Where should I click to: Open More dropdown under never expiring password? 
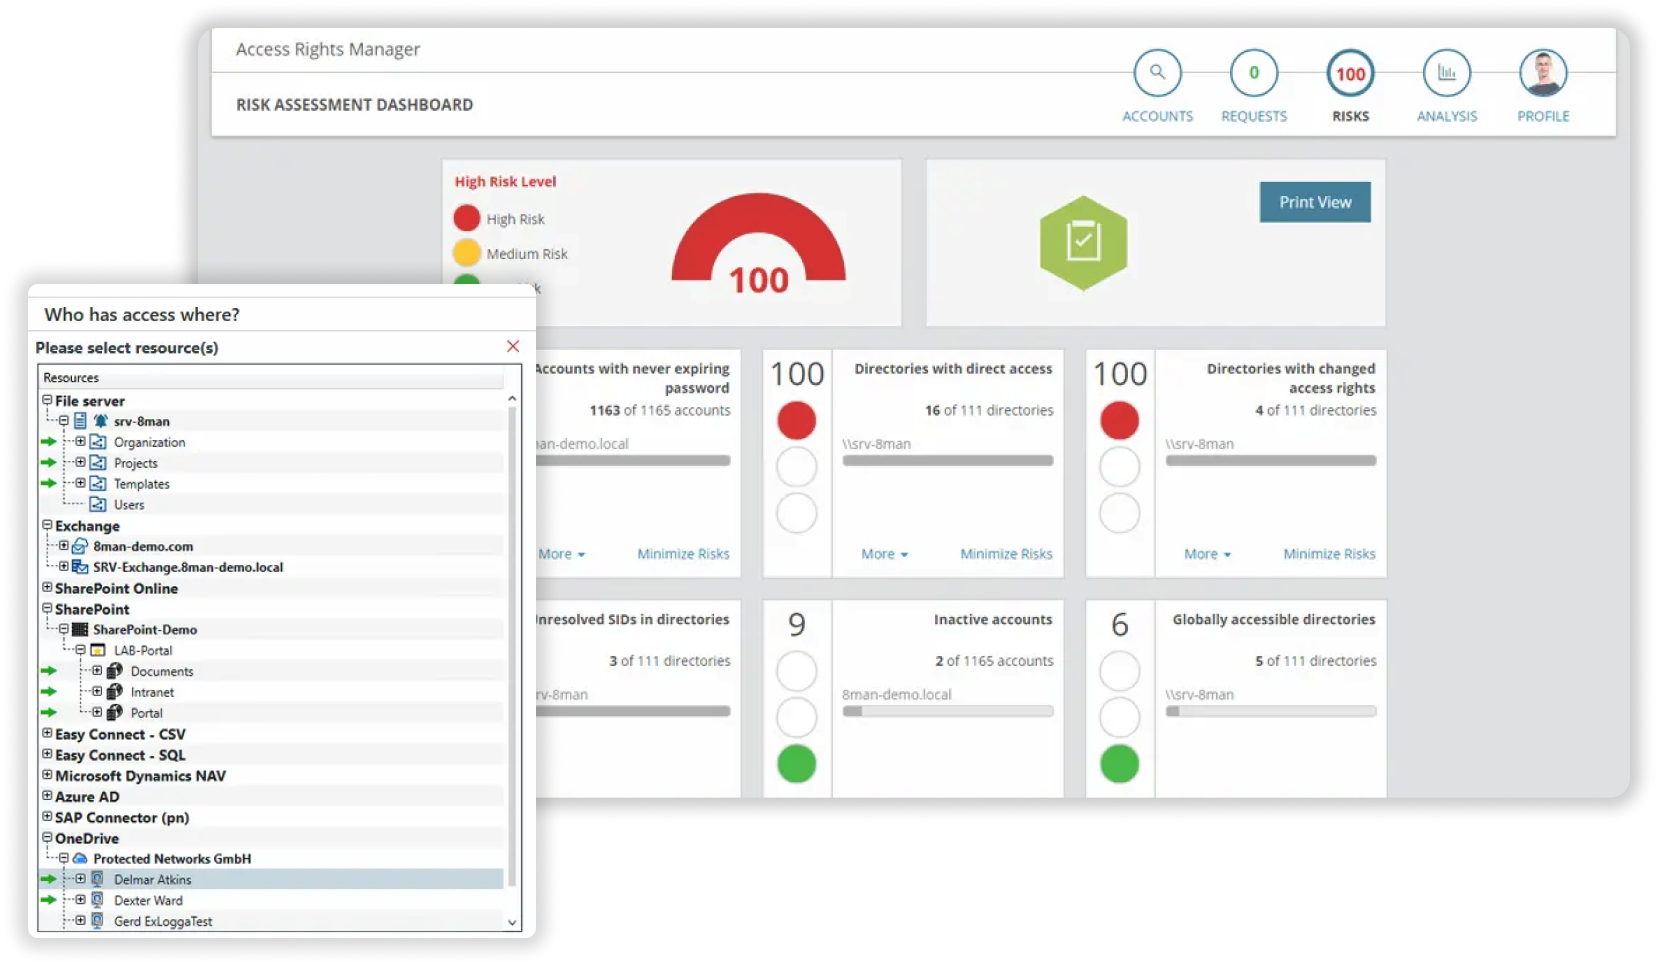pos(561,554)
